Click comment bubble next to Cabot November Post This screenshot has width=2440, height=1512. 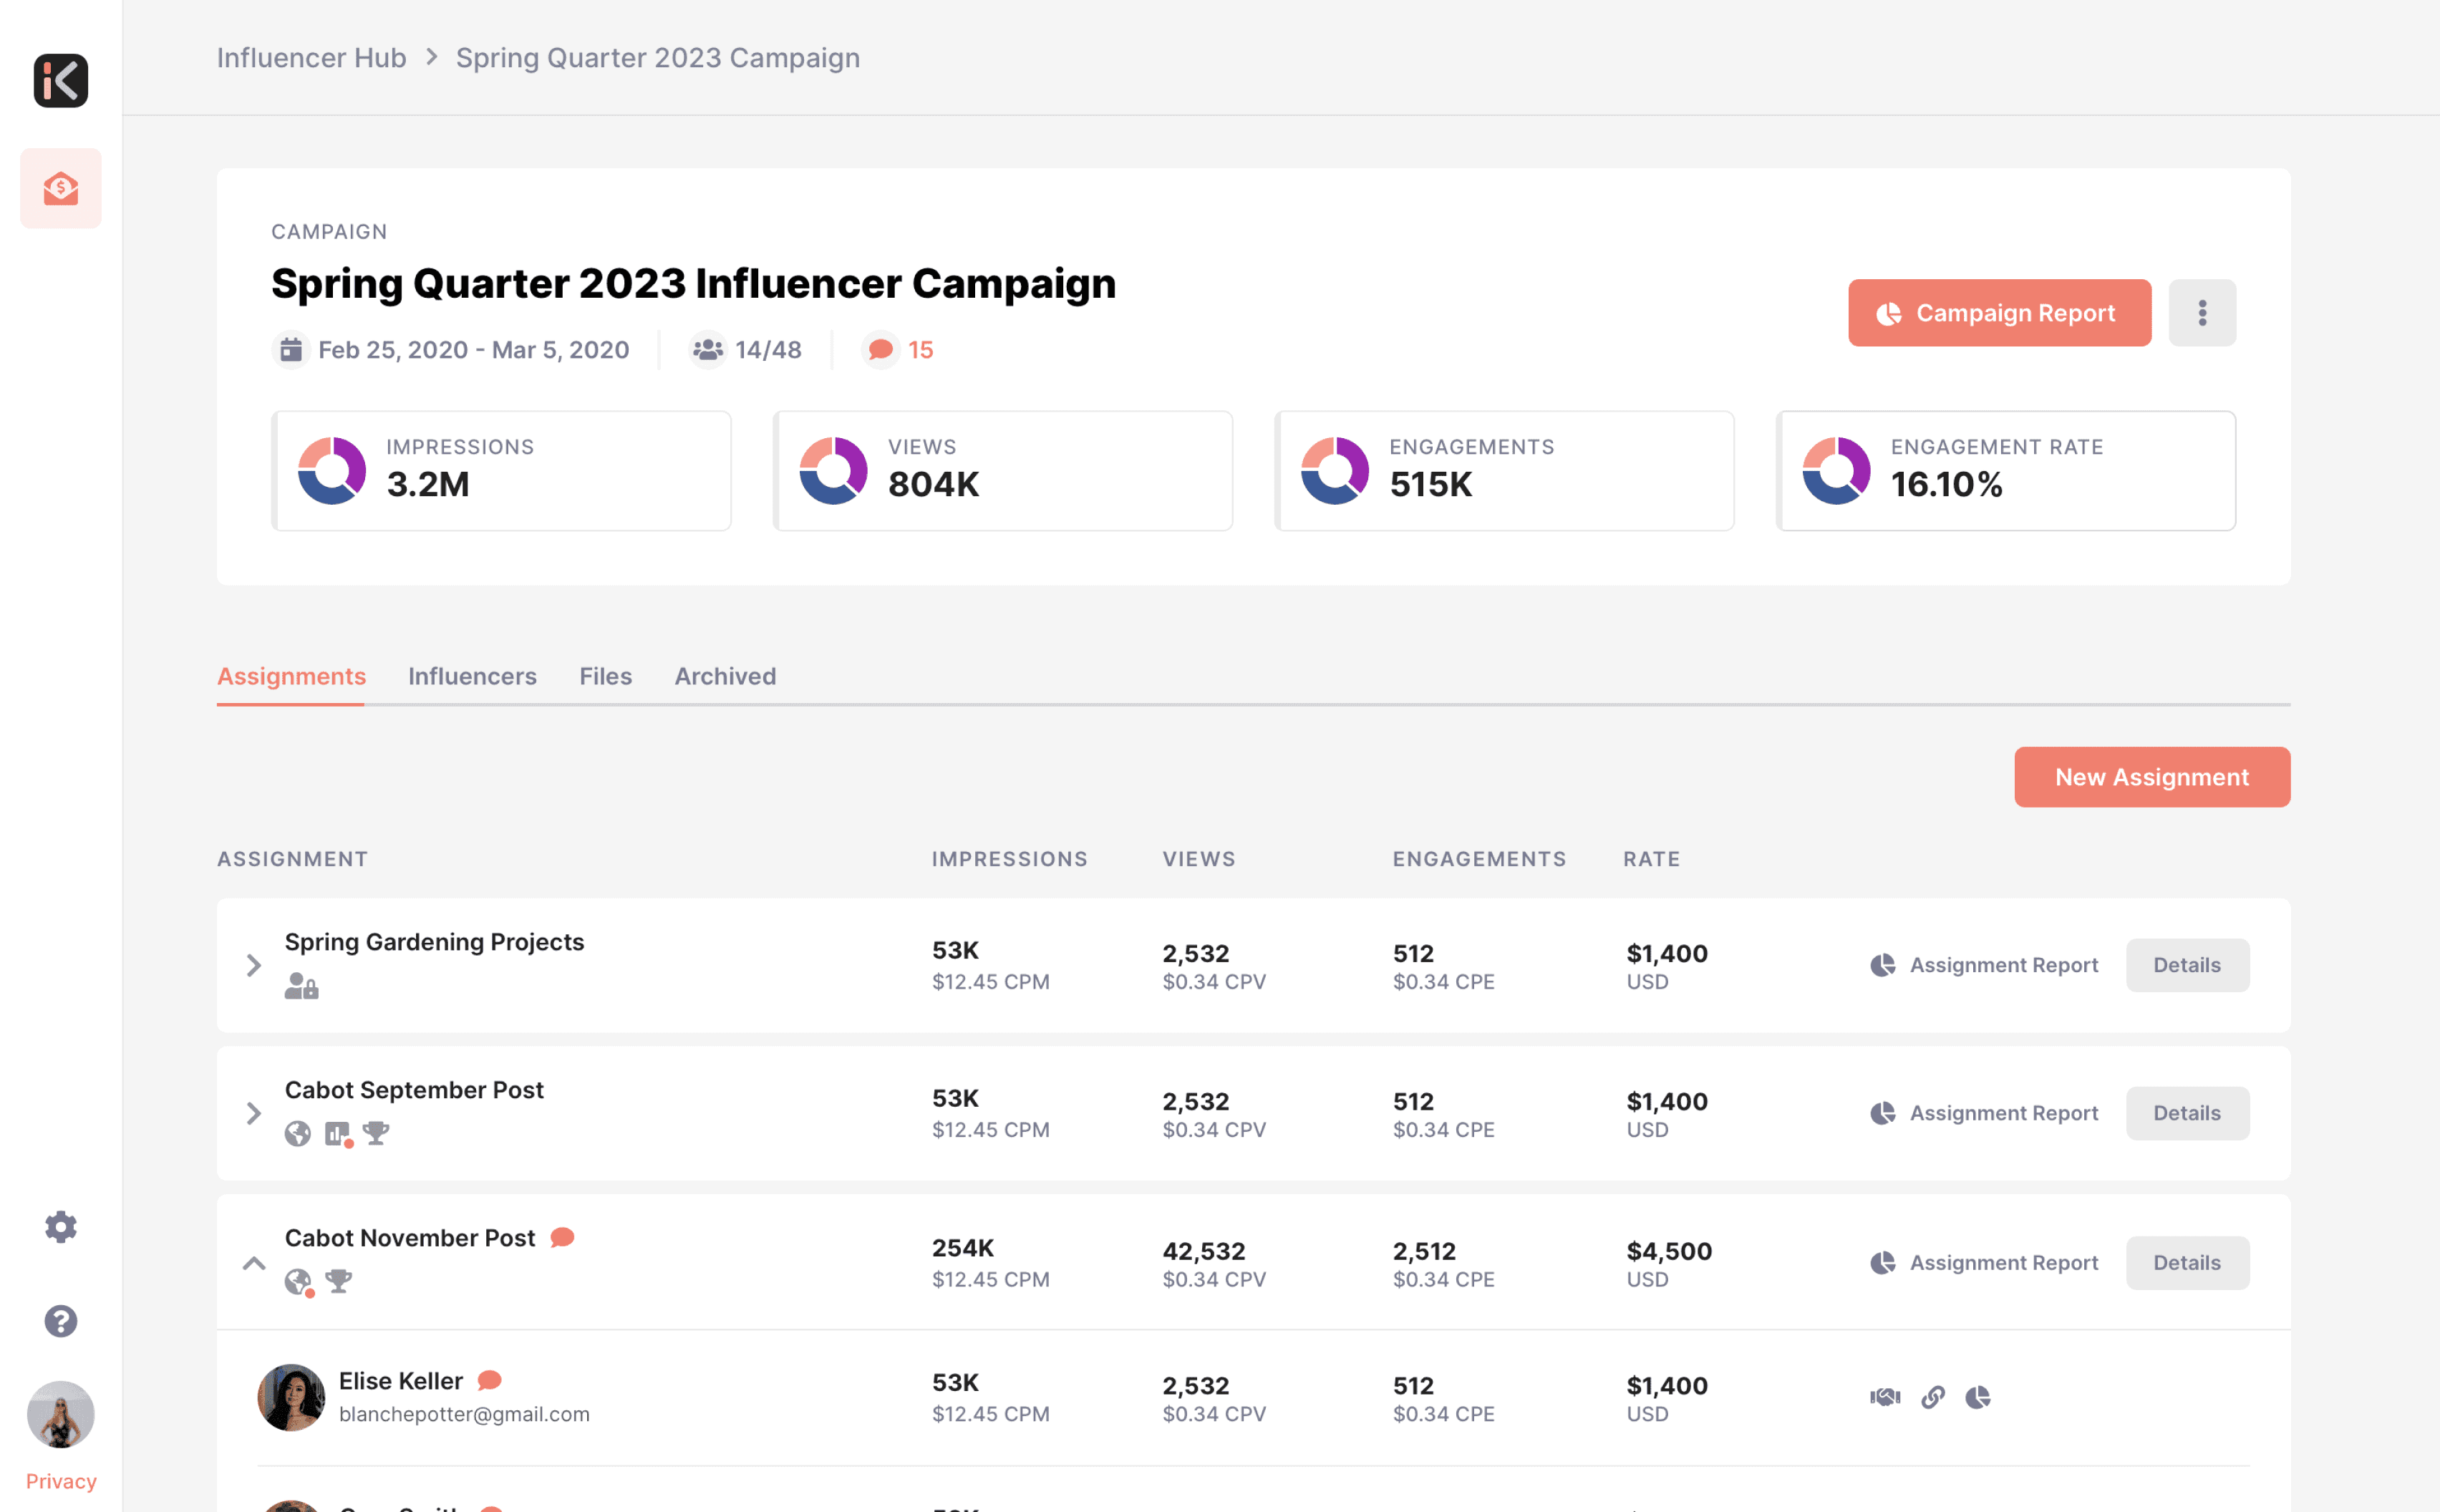click(x=563, y=1238)
